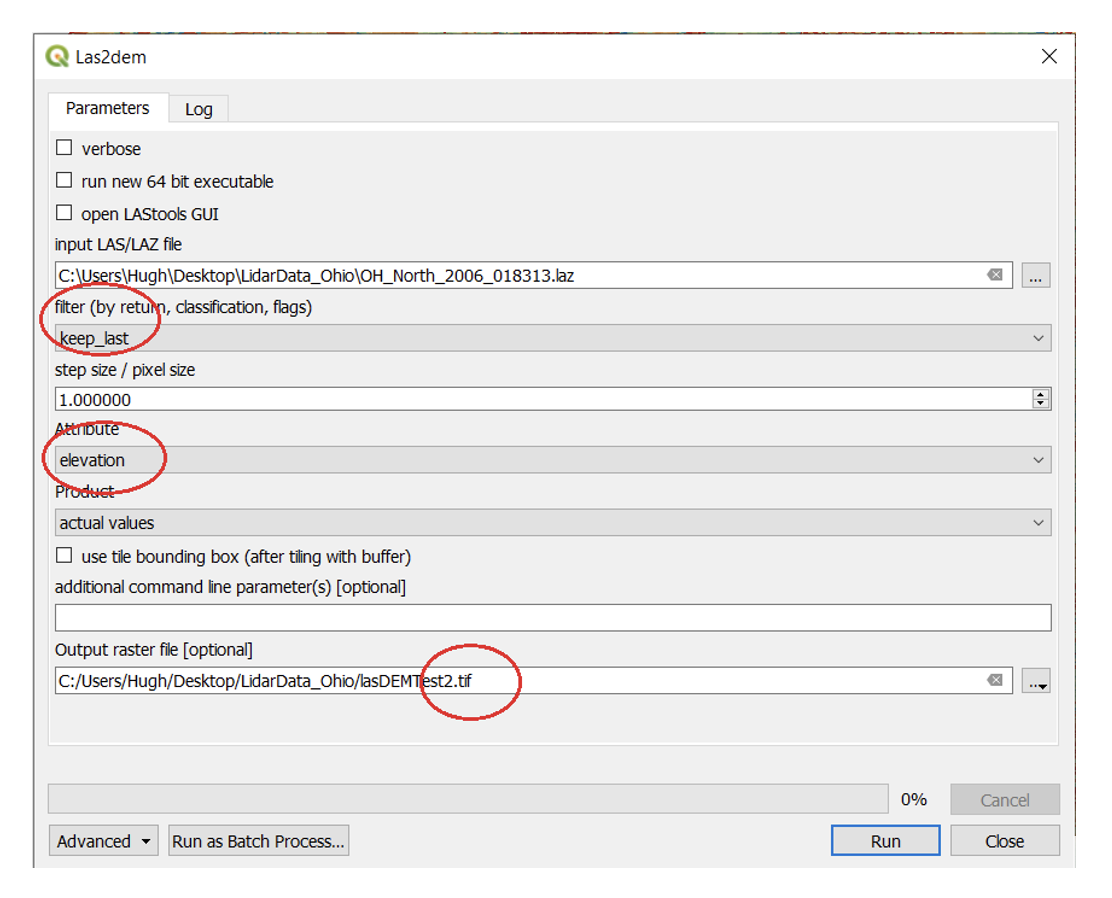Click the Run button
1112x898 pixels.
tap(886, 841)
